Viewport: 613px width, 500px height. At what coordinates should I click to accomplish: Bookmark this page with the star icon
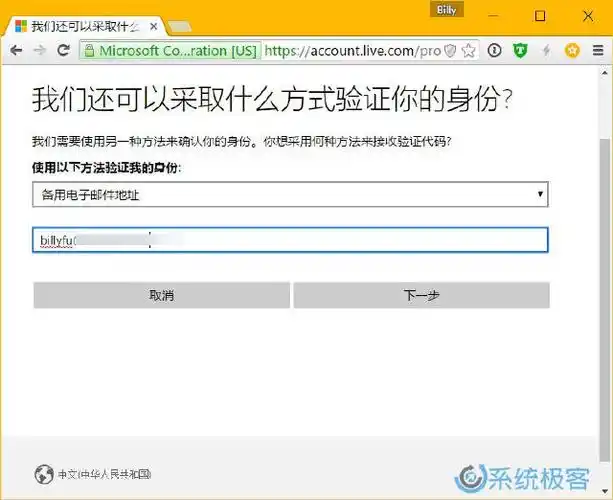[x=468, y=50]
